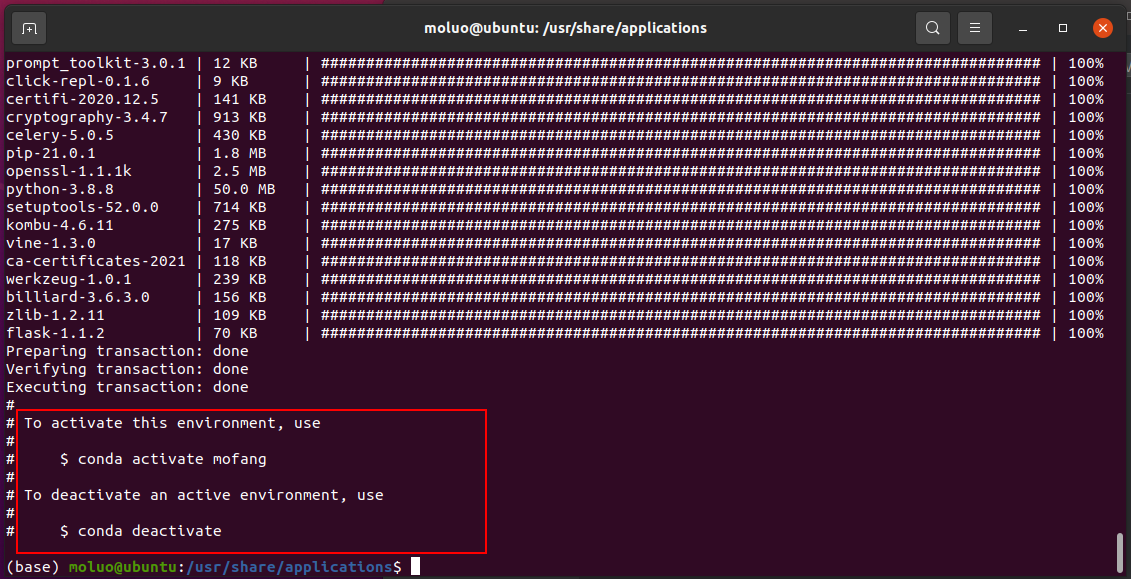1131x579 pixels.
Task: Click the text cursor at the prompt
Action: (415, 567)
